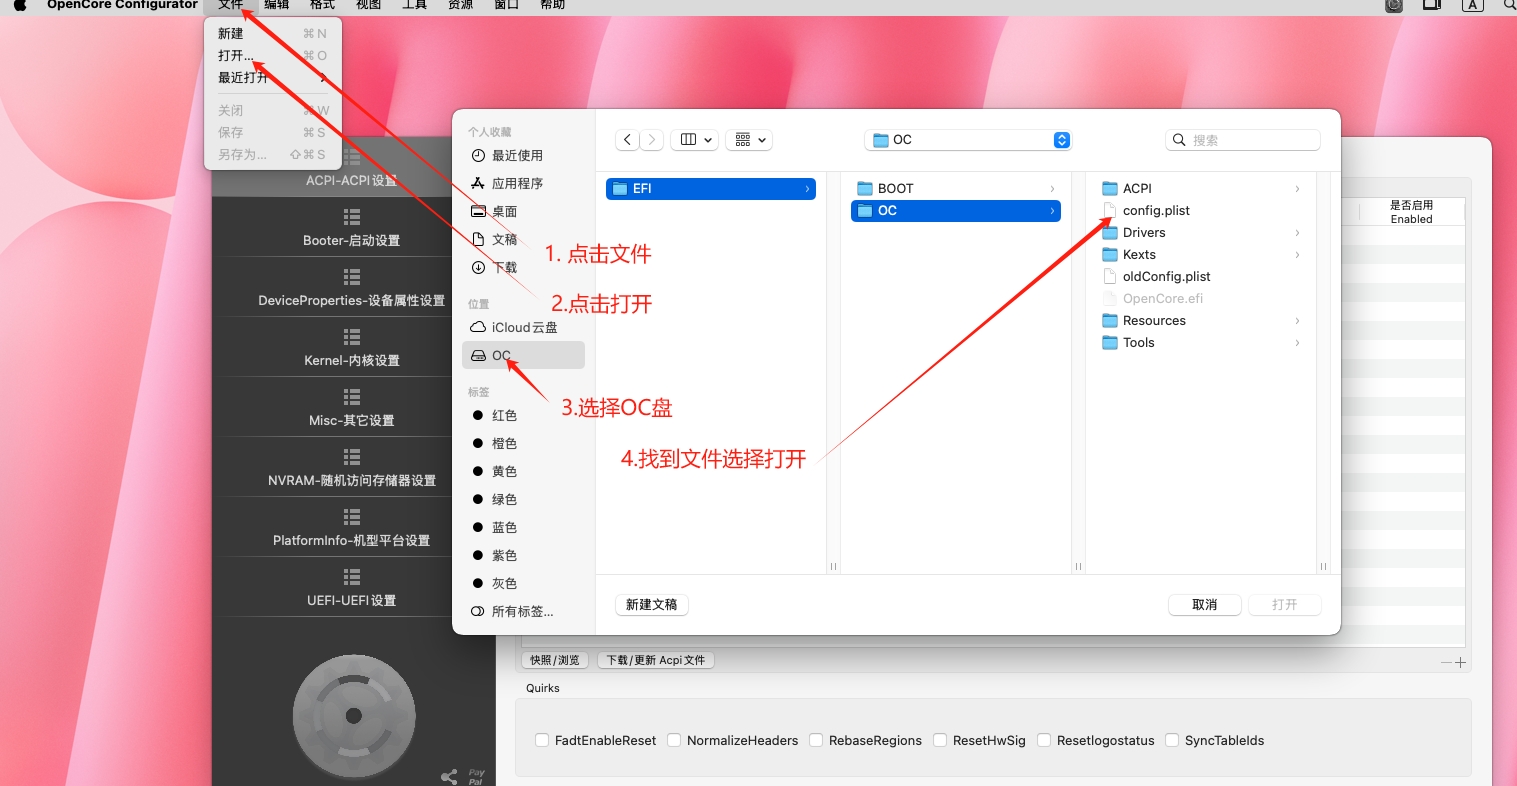Expand the Kexts folder
Image resolution: width=1517 pixels, height=786 pixels.
(1297, 254)
